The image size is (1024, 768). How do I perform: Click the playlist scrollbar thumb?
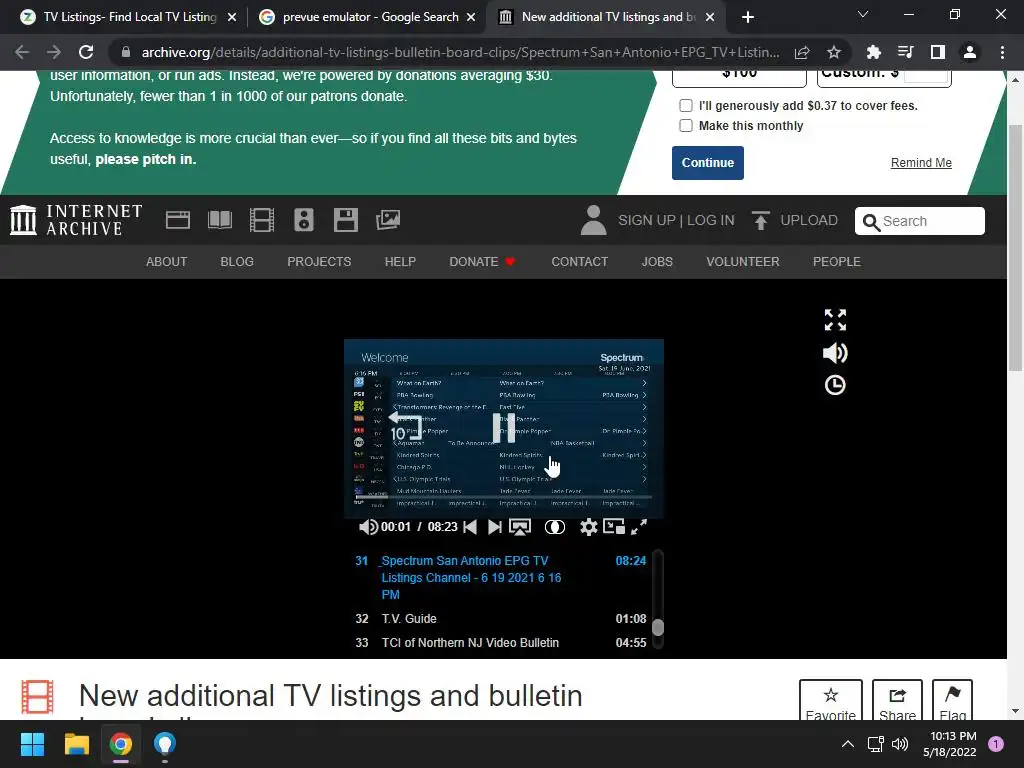[658, 627]
